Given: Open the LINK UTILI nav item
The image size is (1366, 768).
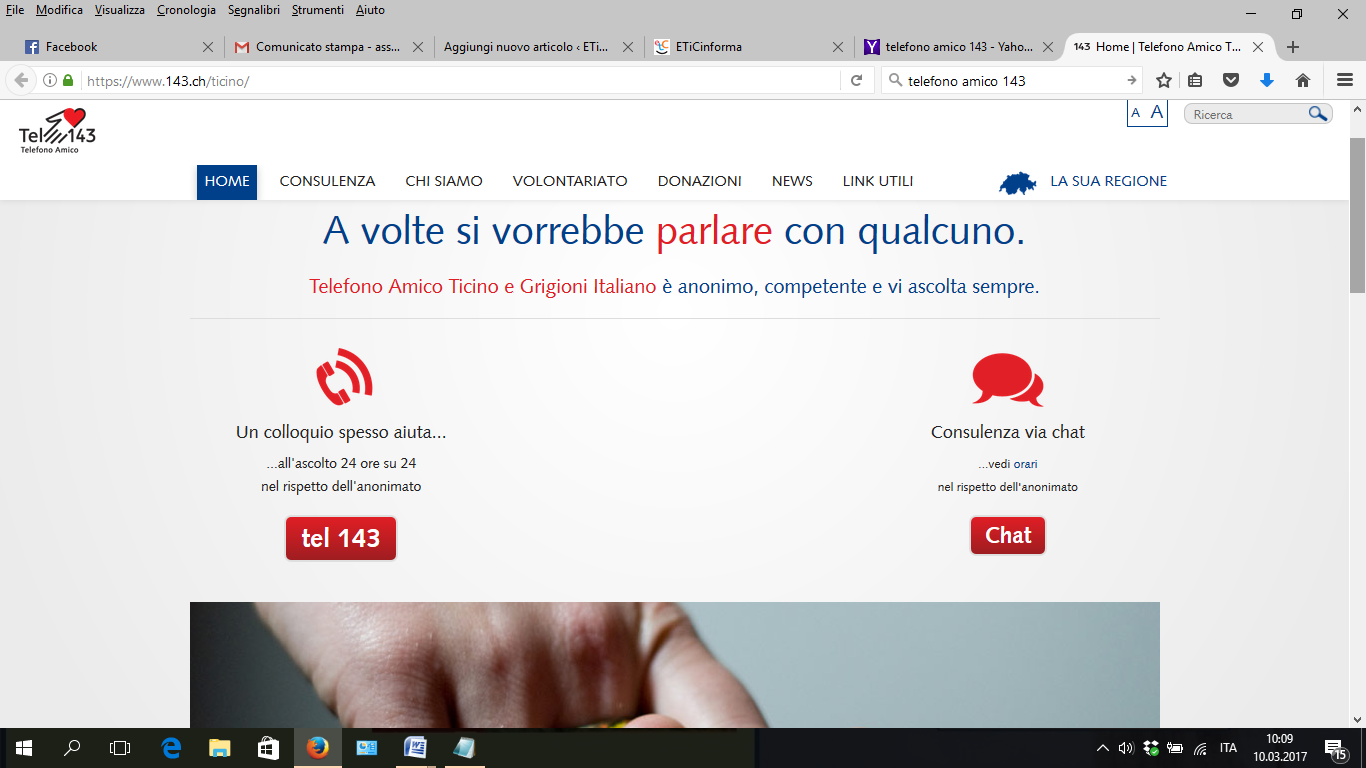Looking at the screenshot, I should coord(878,182).
